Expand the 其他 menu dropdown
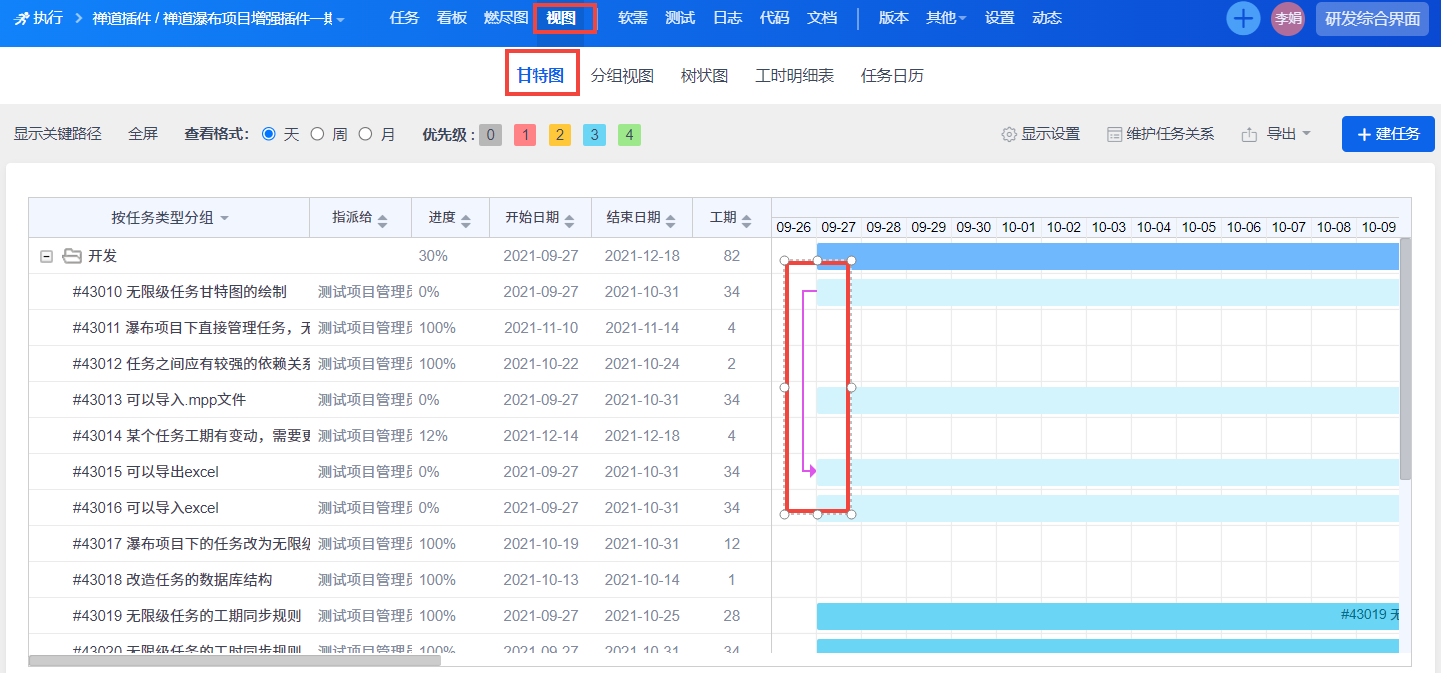This screenshot has width=1441, height=673. (x=946, y=18)
